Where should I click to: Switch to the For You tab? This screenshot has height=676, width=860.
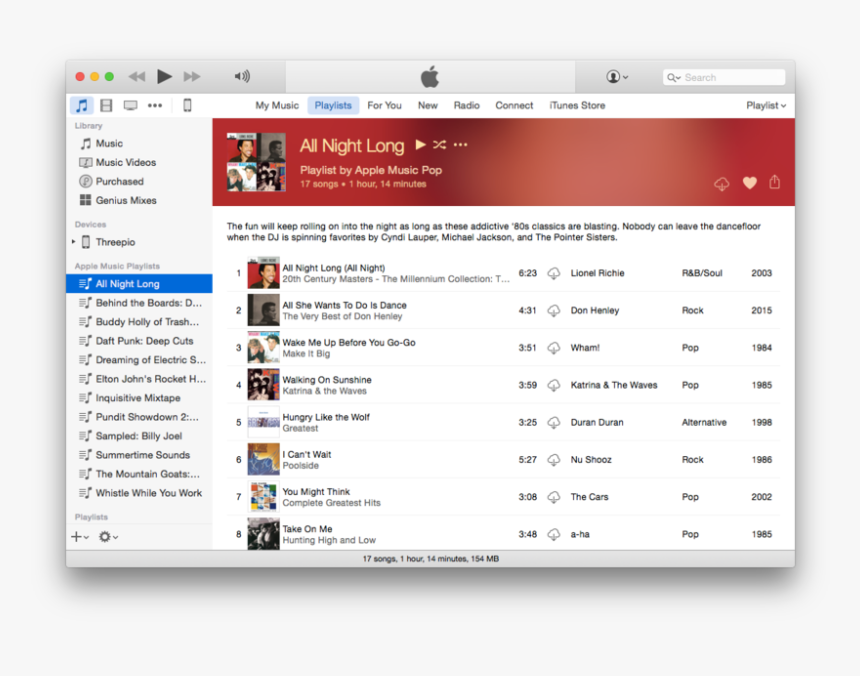pos(384,105)
